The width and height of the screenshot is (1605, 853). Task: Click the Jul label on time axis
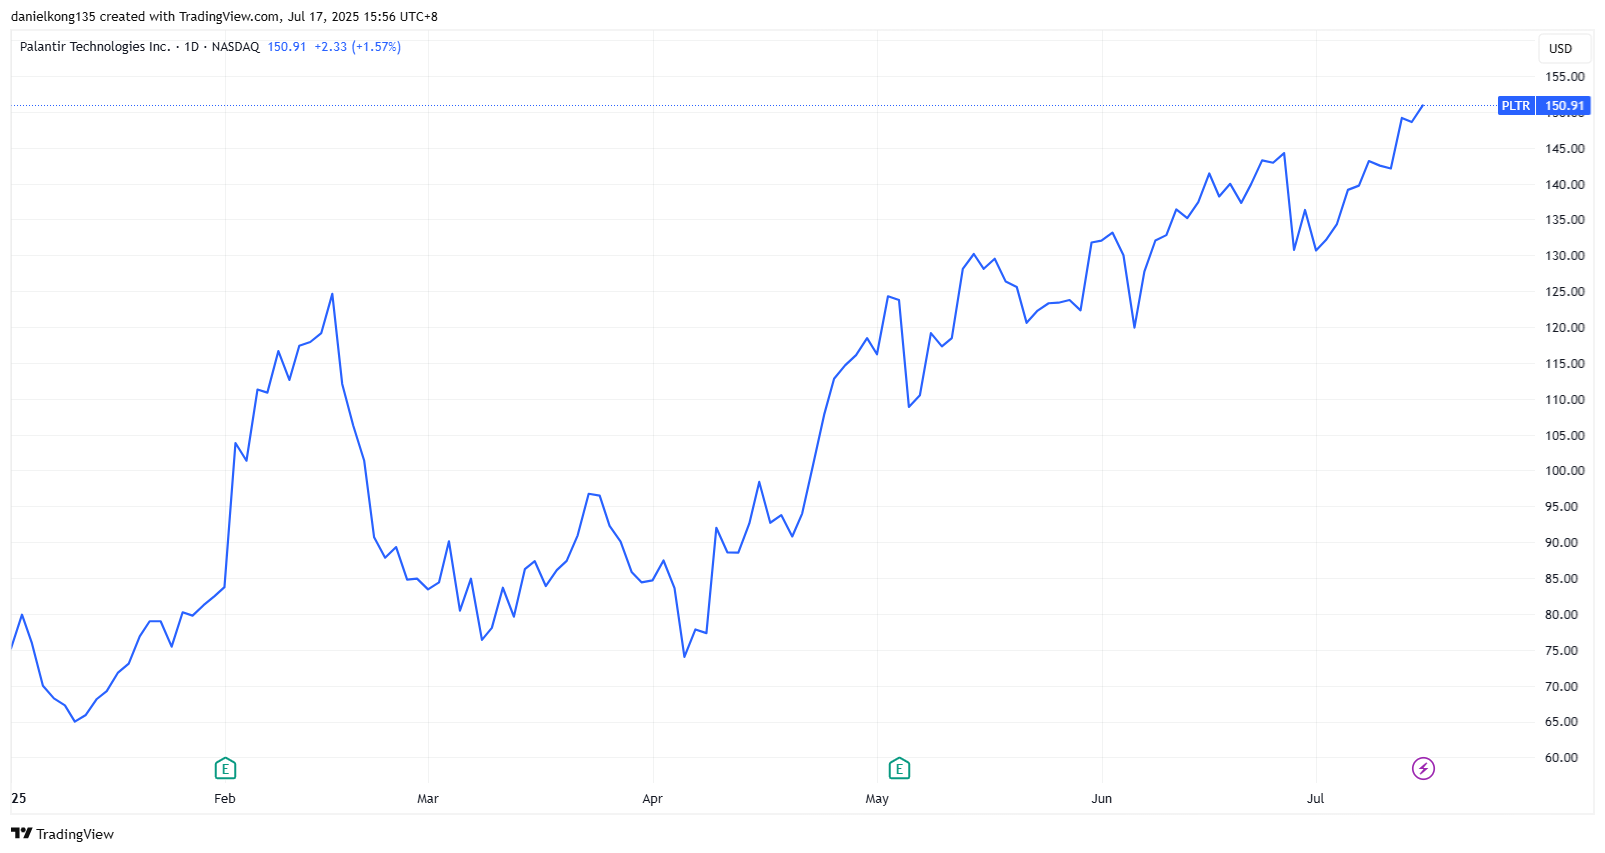coord(1315,798)
